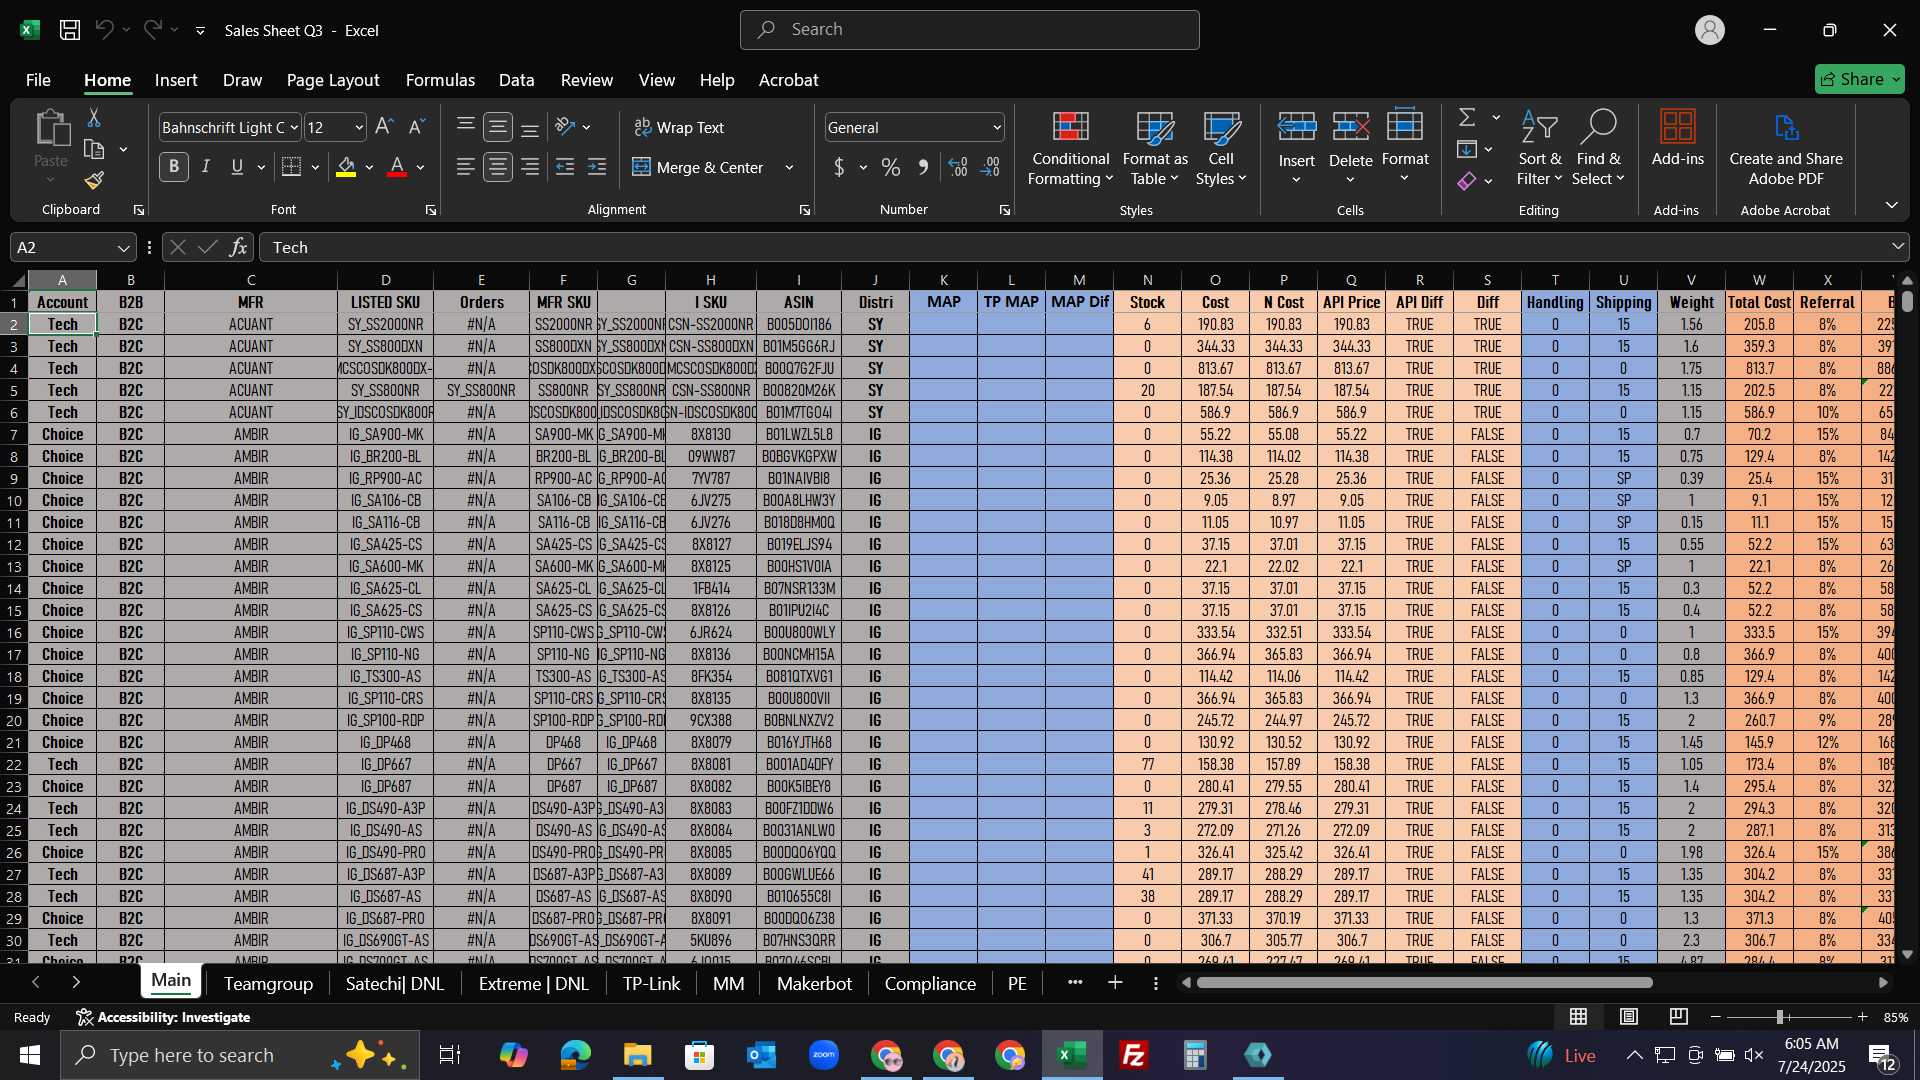Toggle Center horizontal alignment
Image resolution: width=1920 pixels, height=1080 pixels.
tap(498, 167)
